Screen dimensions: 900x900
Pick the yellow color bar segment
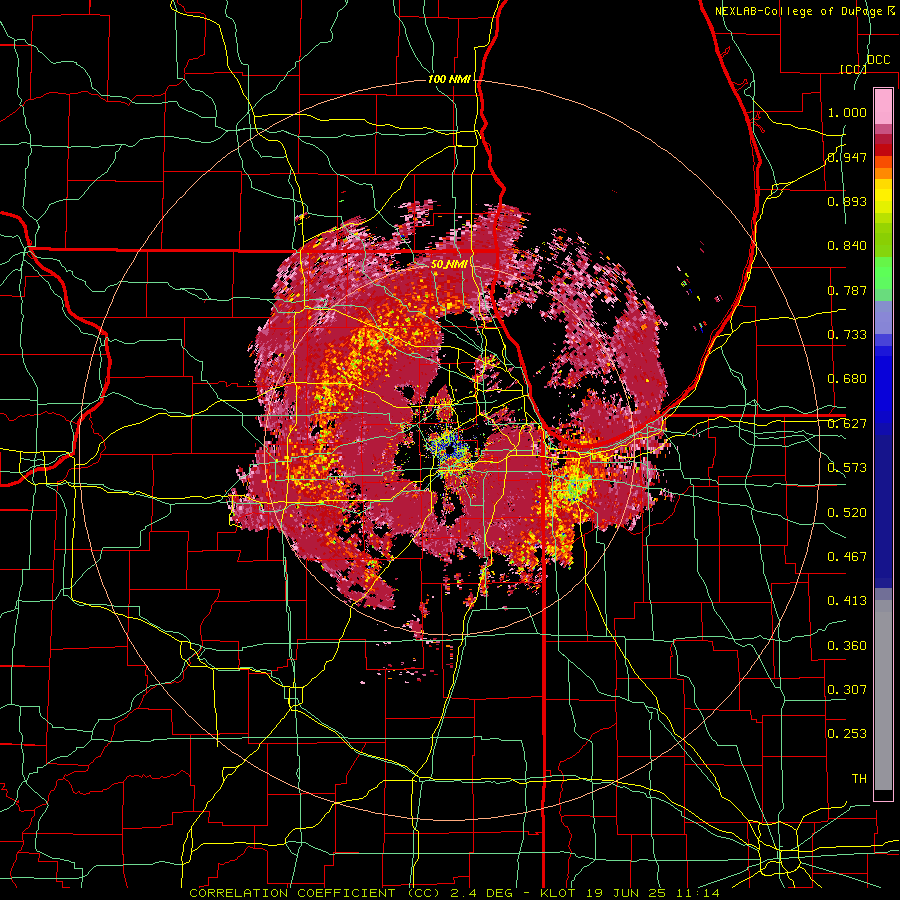(x=883, y=196)
